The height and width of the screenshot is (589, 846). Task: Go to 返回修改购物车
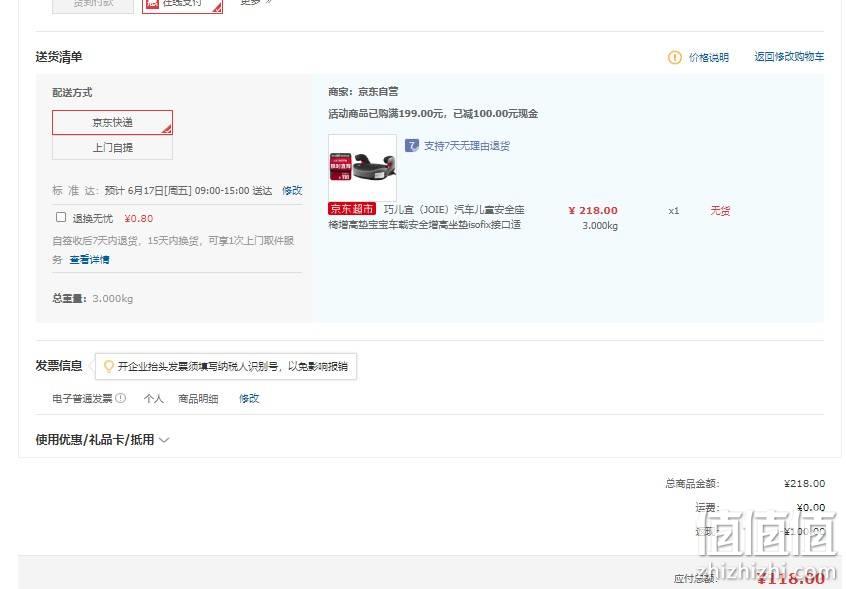(789, 57)
